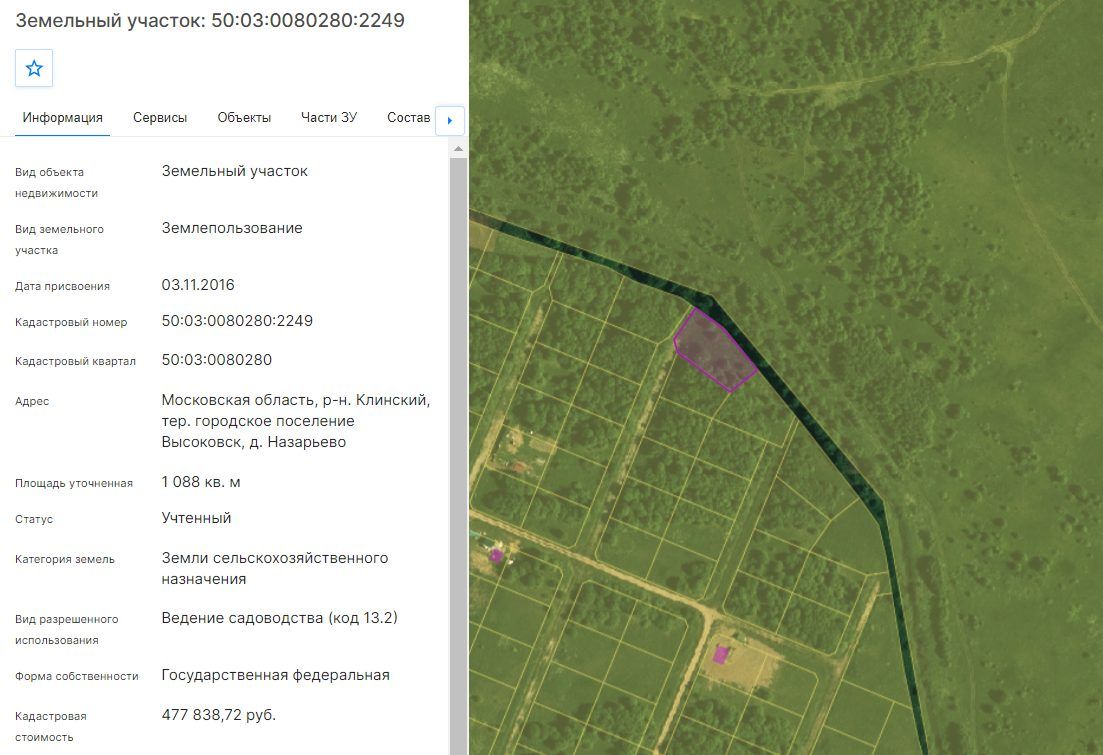Click the panel title Земельный участок: 50:03:0080280:2249
The image size is (1103, 755).
pyautogui.click(x=210, y=20)
